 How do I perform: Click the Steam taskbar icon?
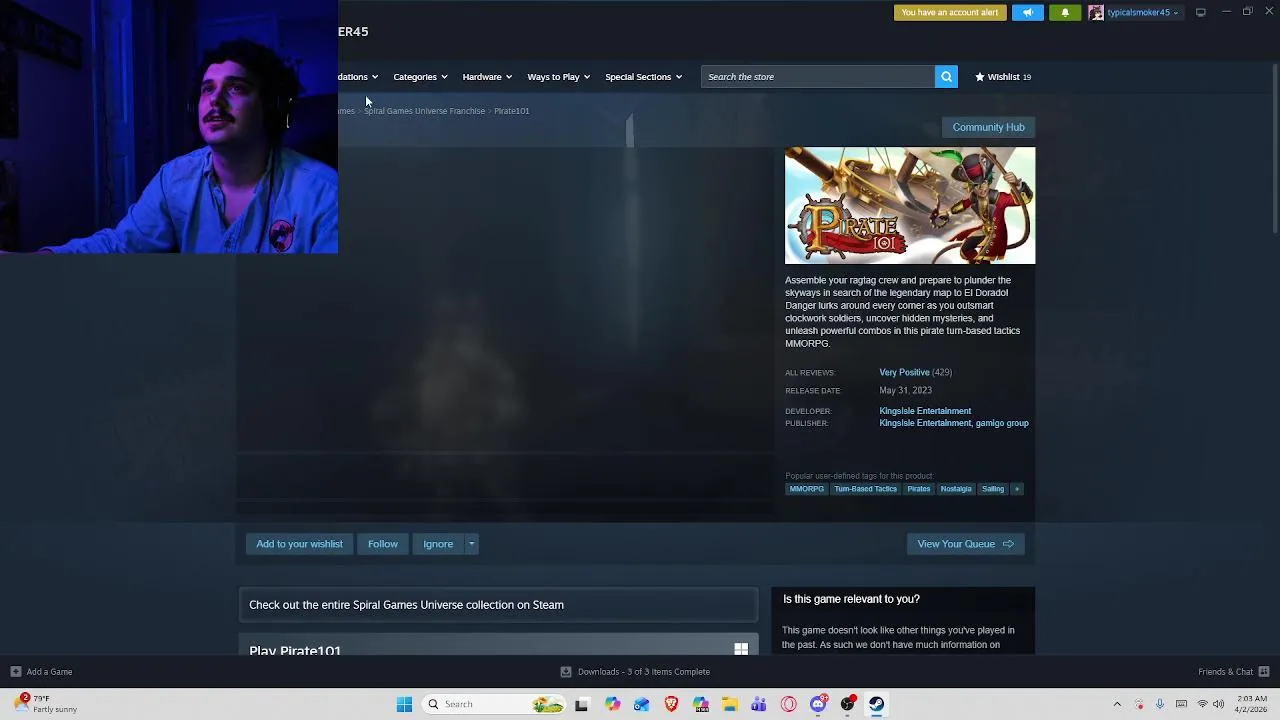pyautogui.click(x=877, y=704)
